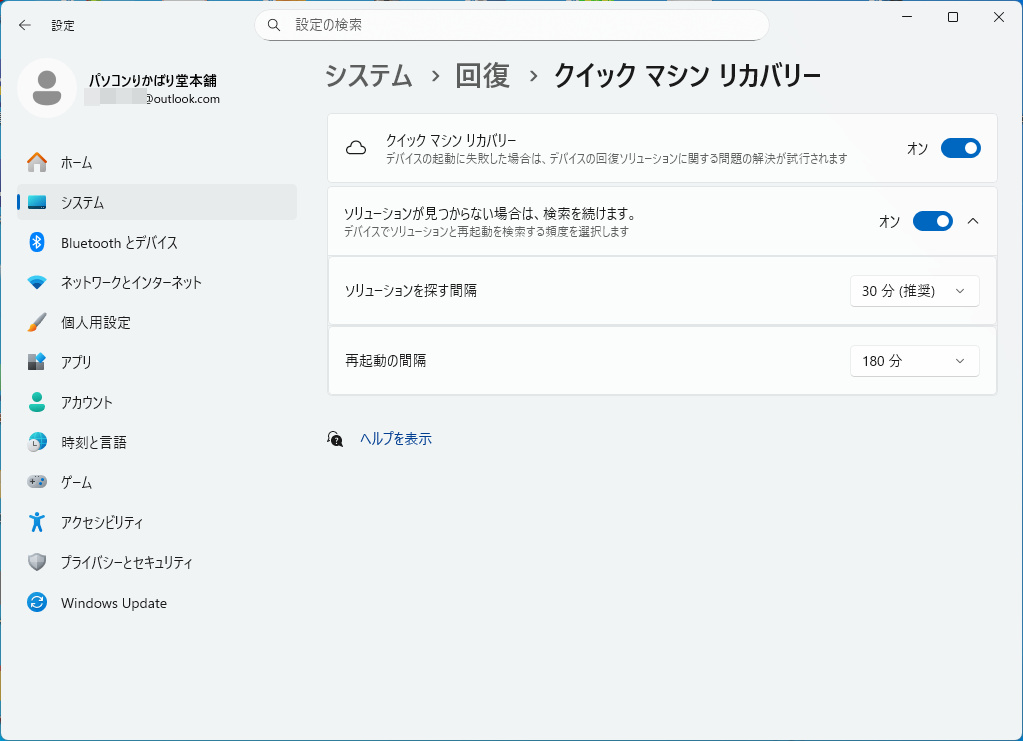
Task: Select the アプリ icon in sidebar
Action: click(37, 362)
